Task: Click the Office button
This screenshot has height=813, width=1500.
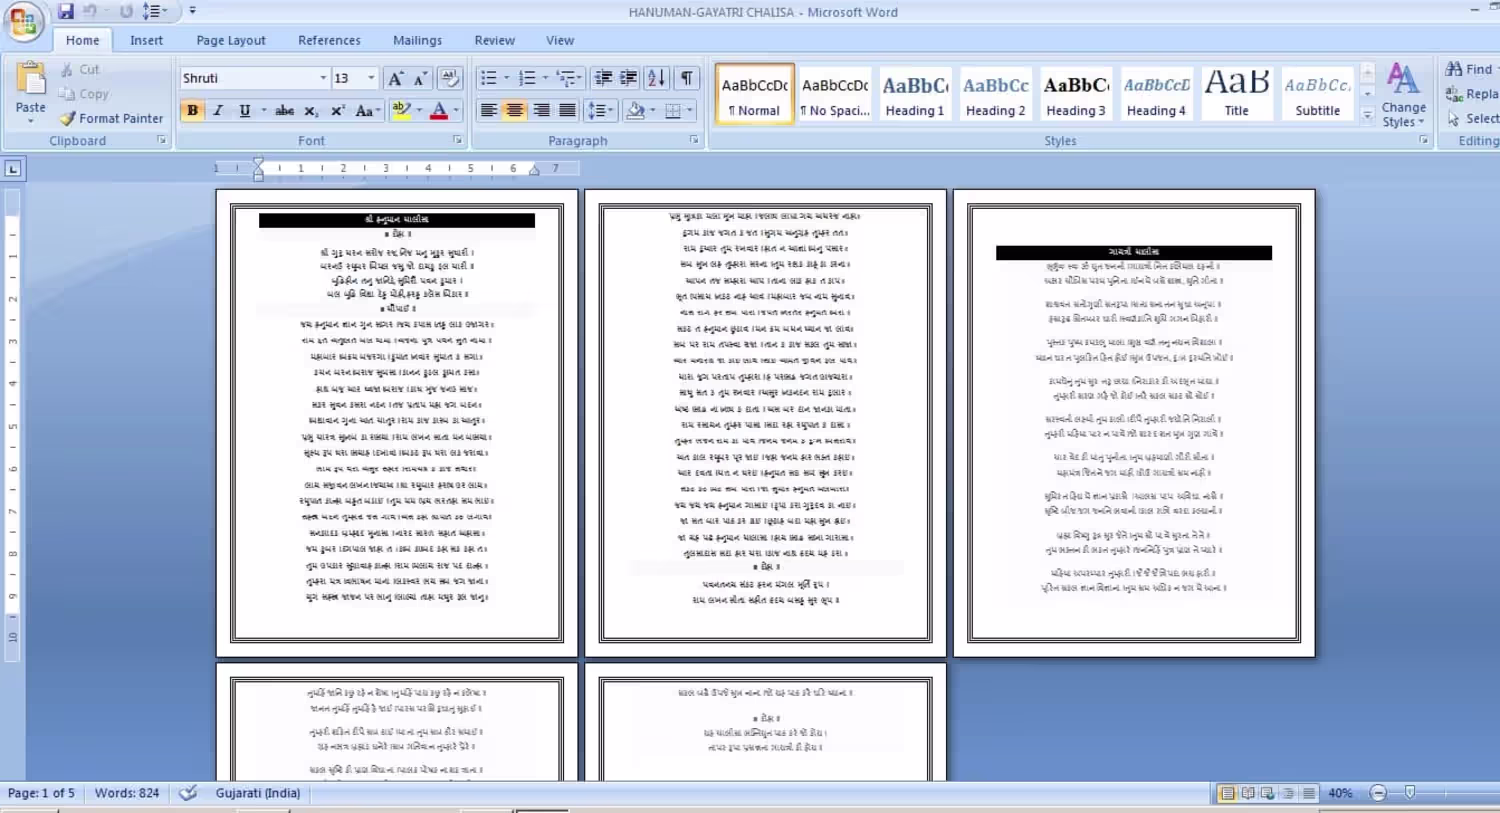Action: pyautogui.click(x=23, y=22)
